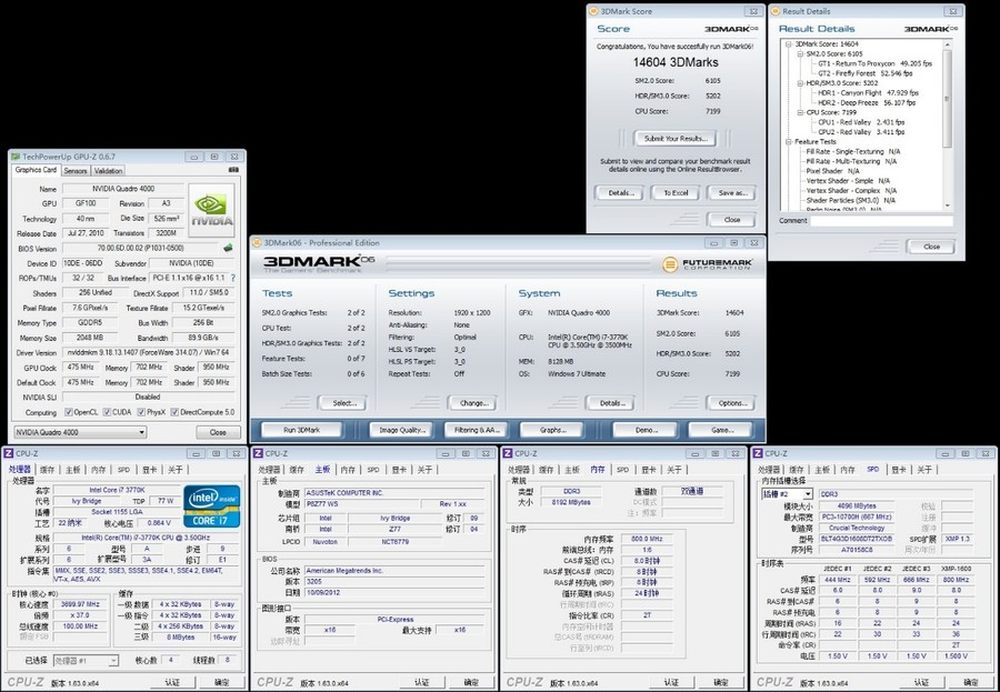Click 认证 button in the processor CPU-Z window
Image resolution: width=1000 pixels, height=692 pixels.
point(172,682)
